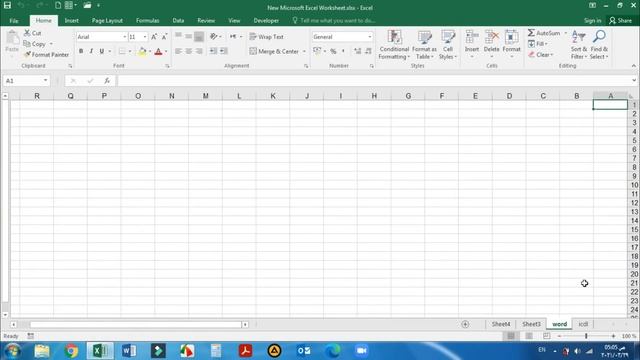Click Decrease Indent icon
This screenshot has width=640, height=360.
[x=213, y=51]
